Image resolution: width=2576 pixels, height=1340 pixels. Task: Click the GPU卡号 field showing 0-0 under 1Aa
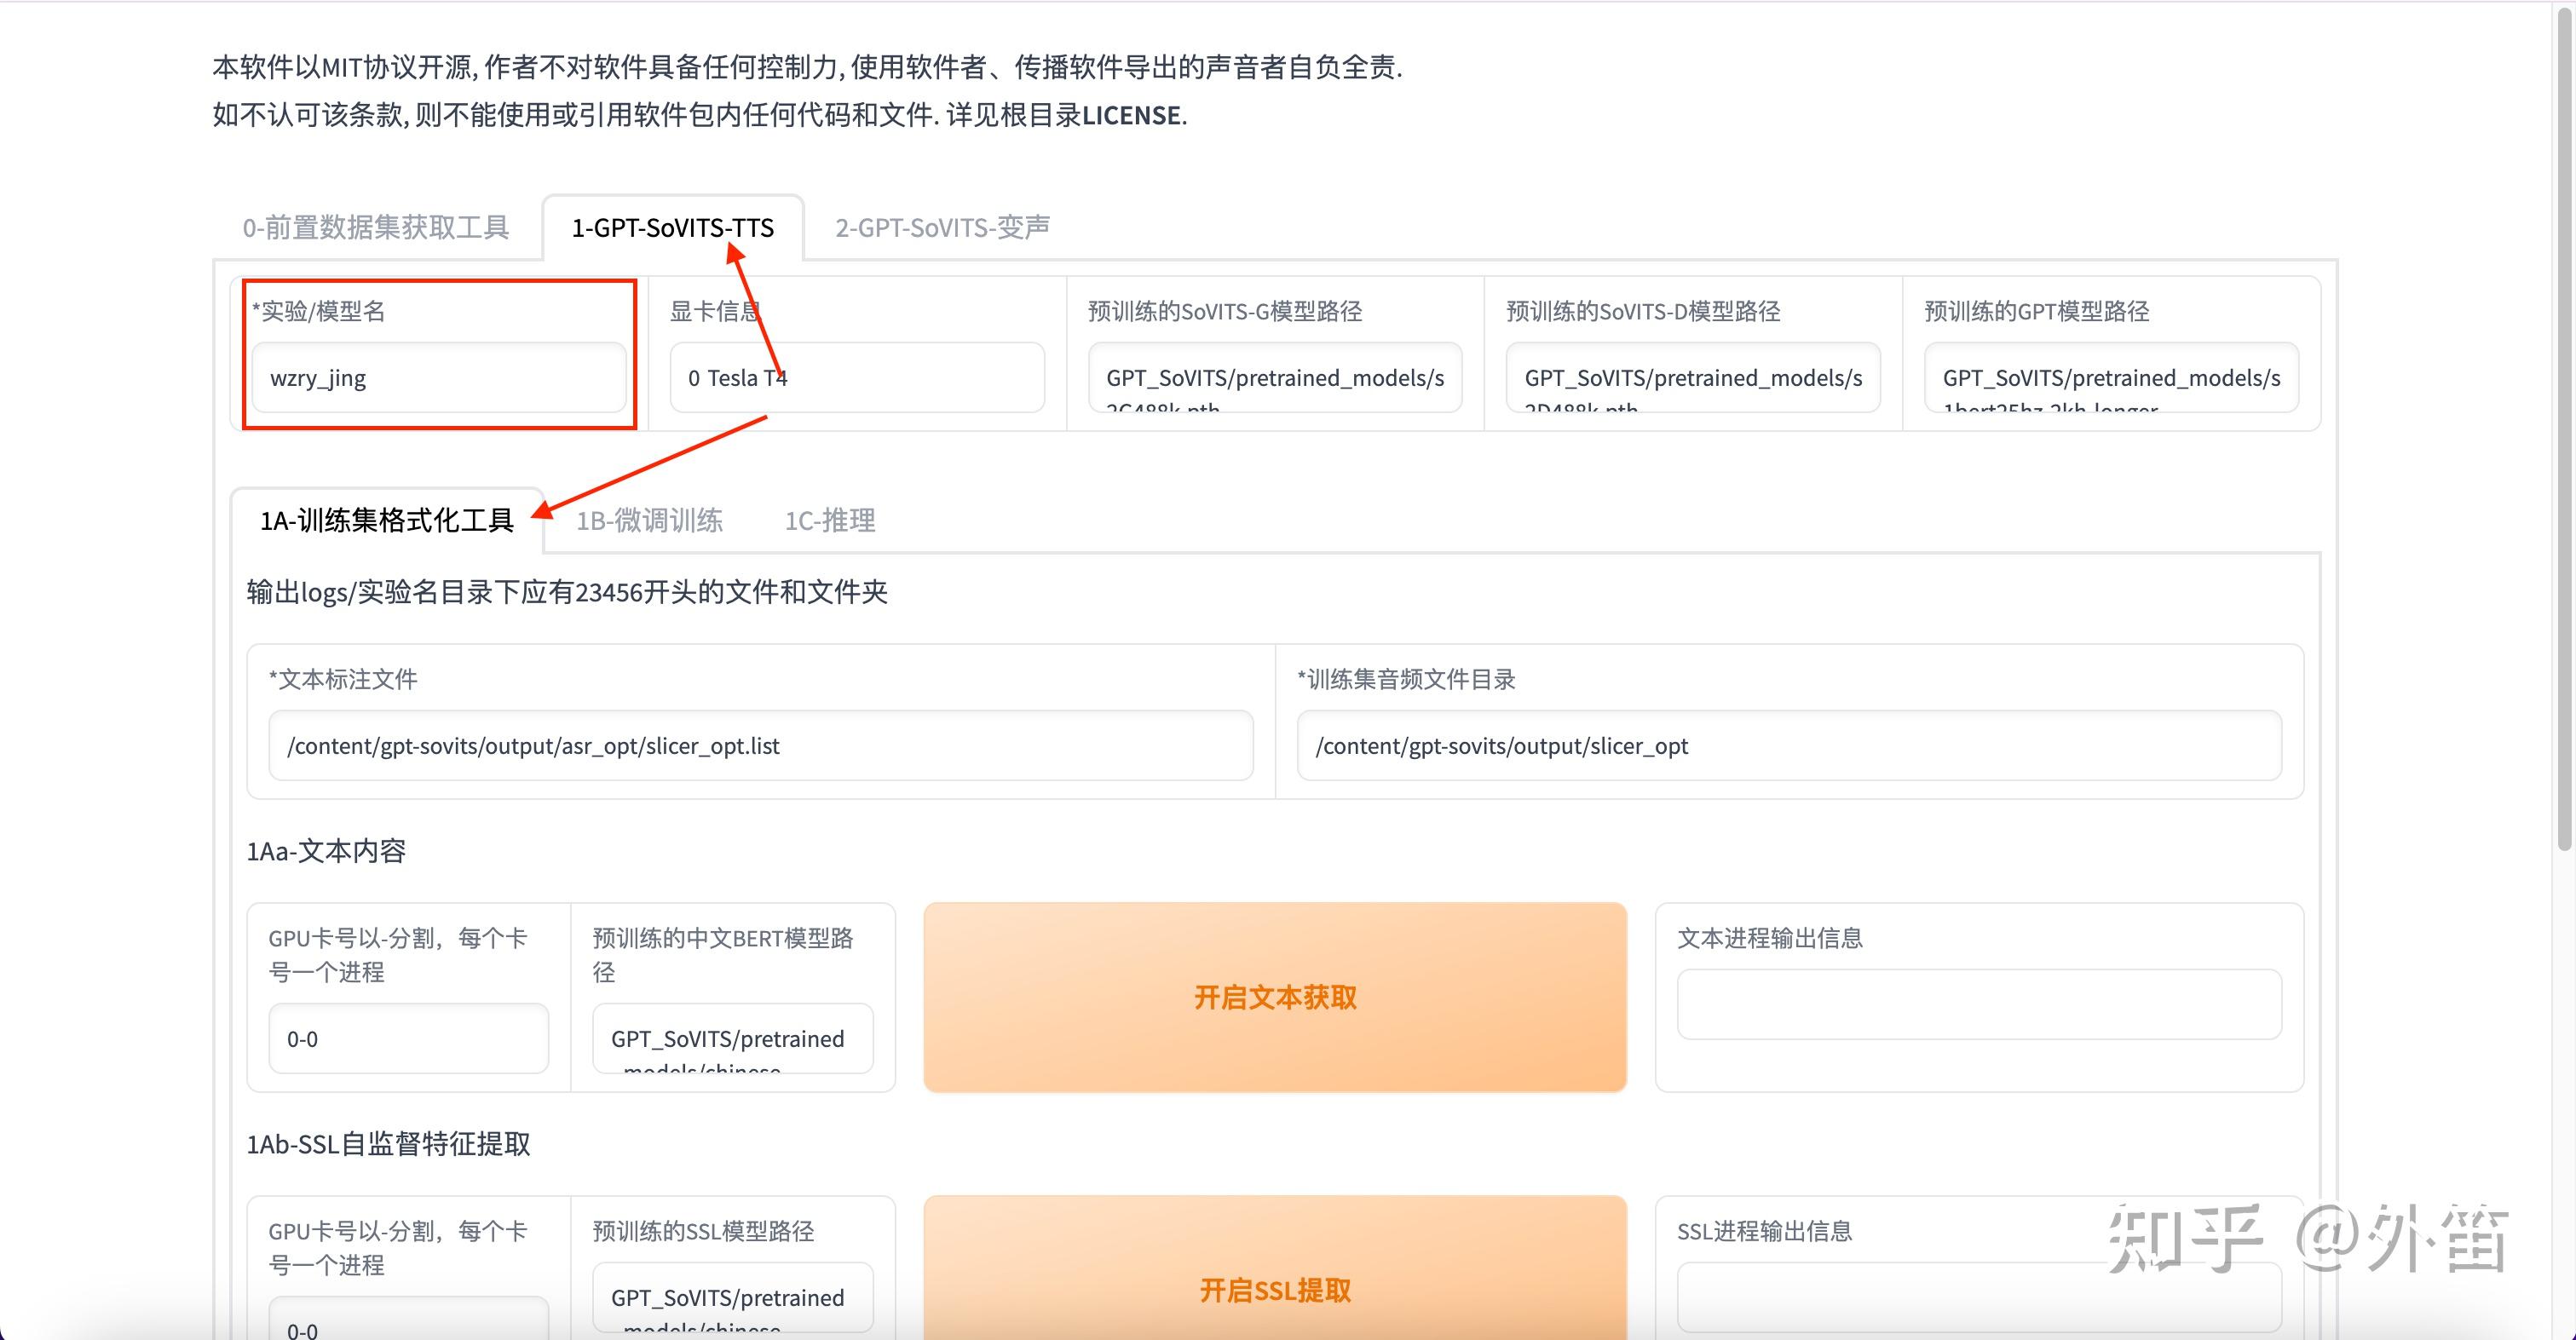pyautogui.click(x=408, y=1038)
